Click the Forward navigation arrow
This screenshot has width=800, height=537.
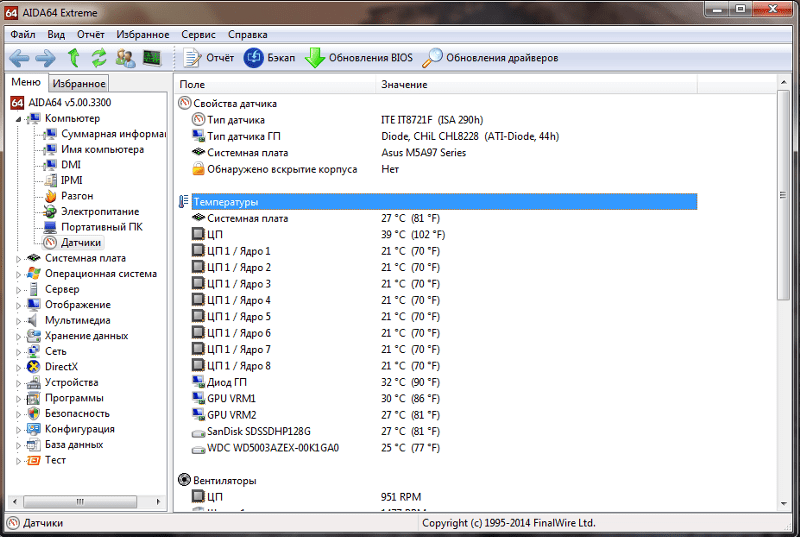point(45,58)
